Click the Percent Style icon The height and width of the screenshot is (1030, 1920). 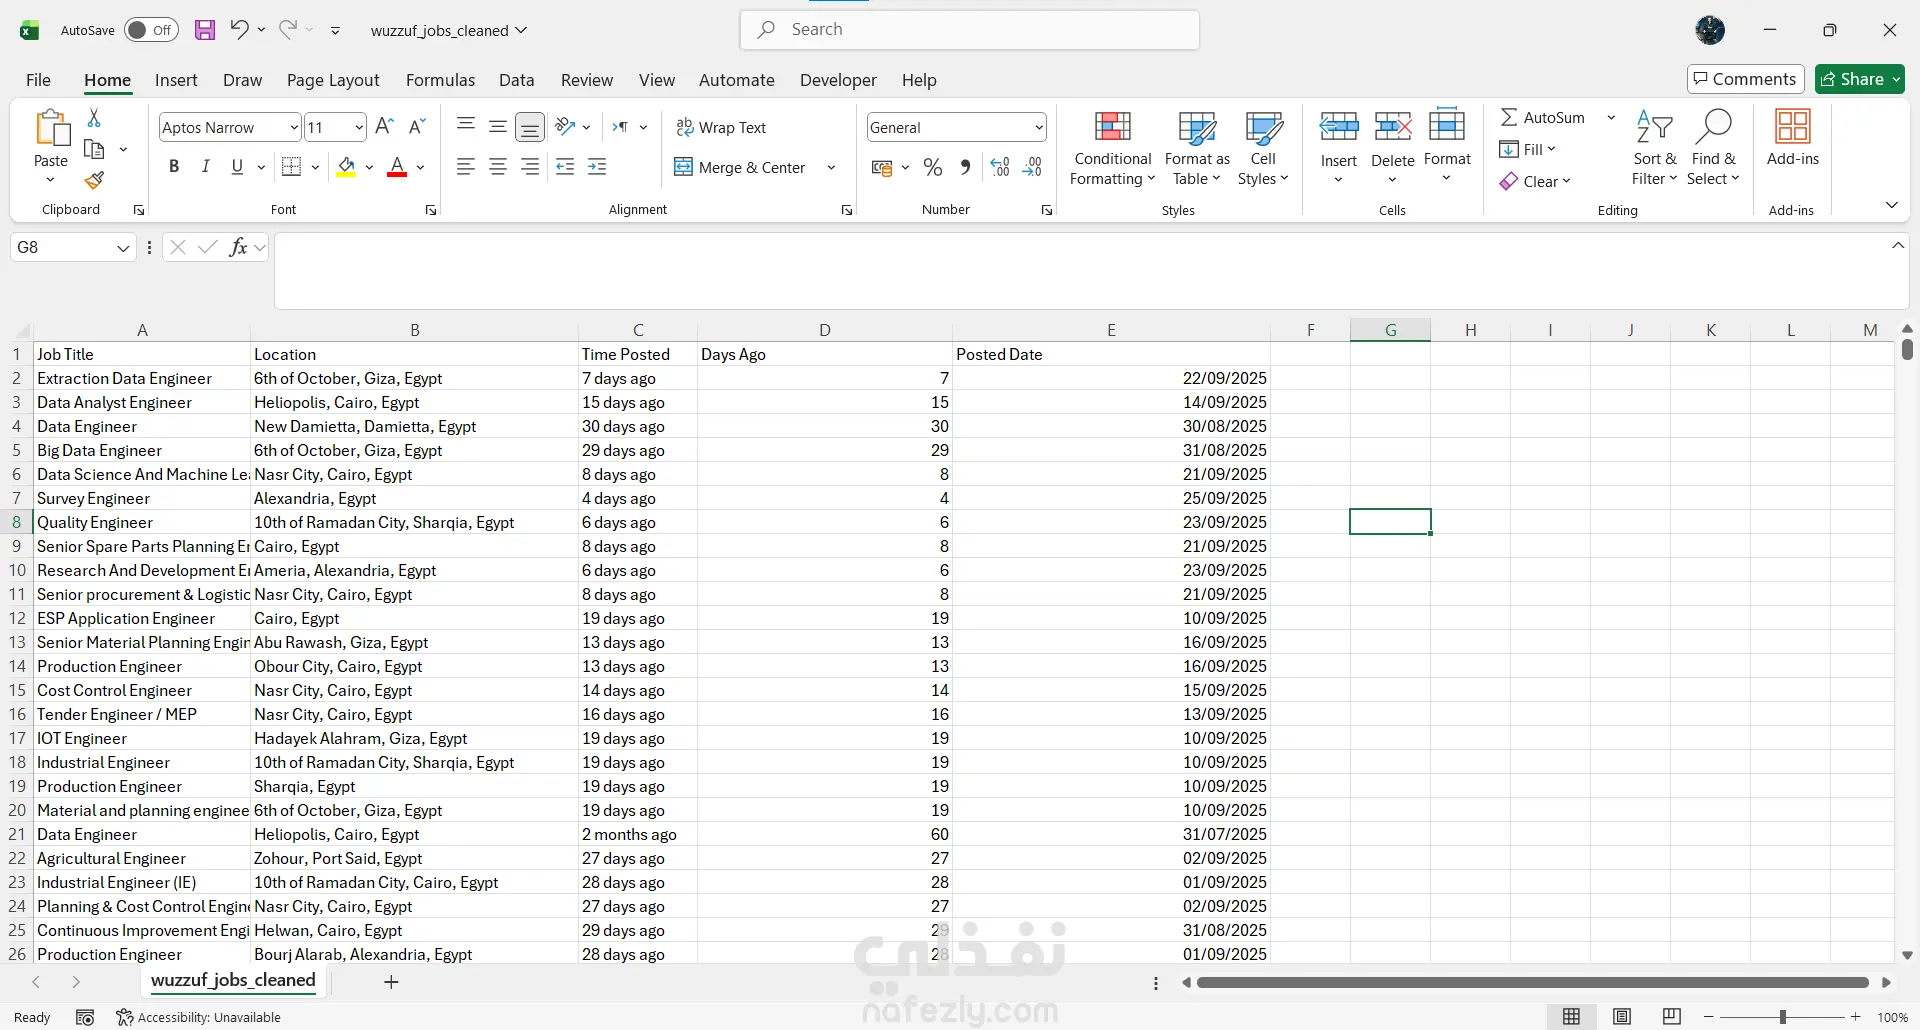point(933,167)
